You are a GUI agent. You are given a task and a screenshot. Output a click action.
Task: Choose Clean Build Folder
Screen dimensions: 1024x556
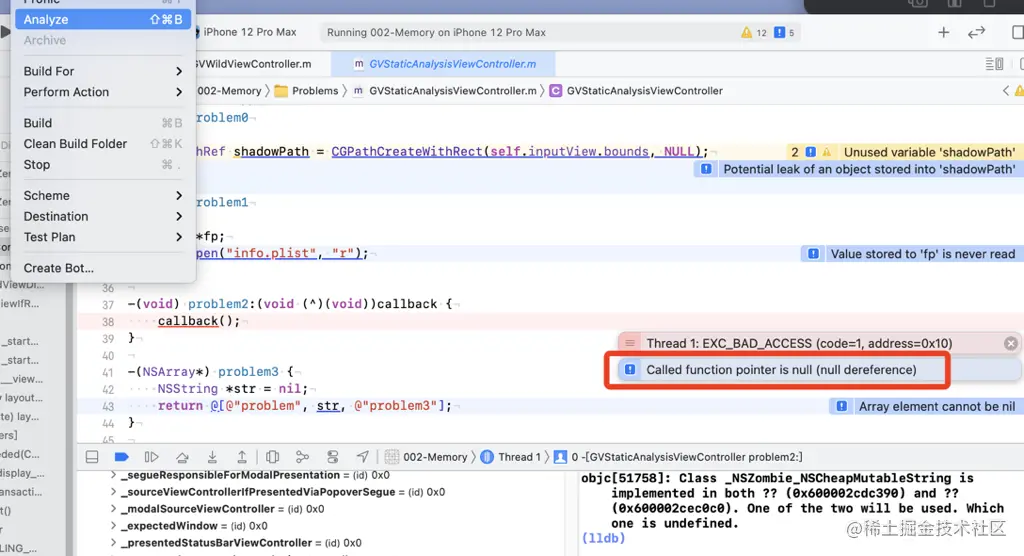pos(103,144)
